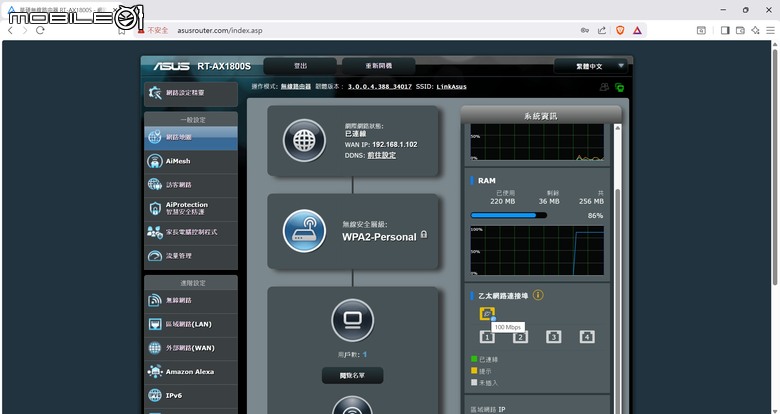
Task: Select 網路地圖 in the sidebar
Action: [x=191, y=137]
